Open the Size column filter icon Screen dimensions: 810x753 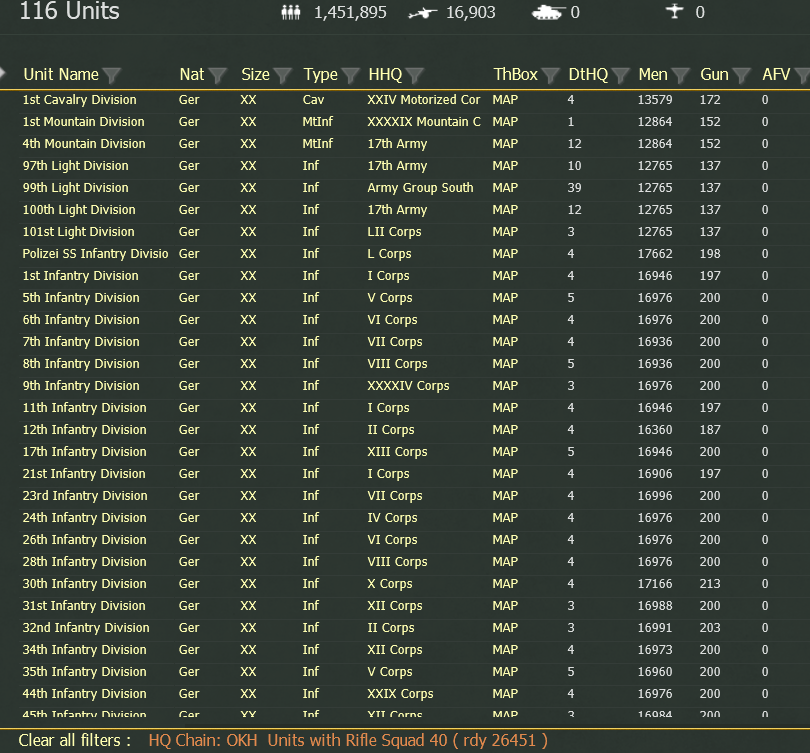[x=283, y=75]
